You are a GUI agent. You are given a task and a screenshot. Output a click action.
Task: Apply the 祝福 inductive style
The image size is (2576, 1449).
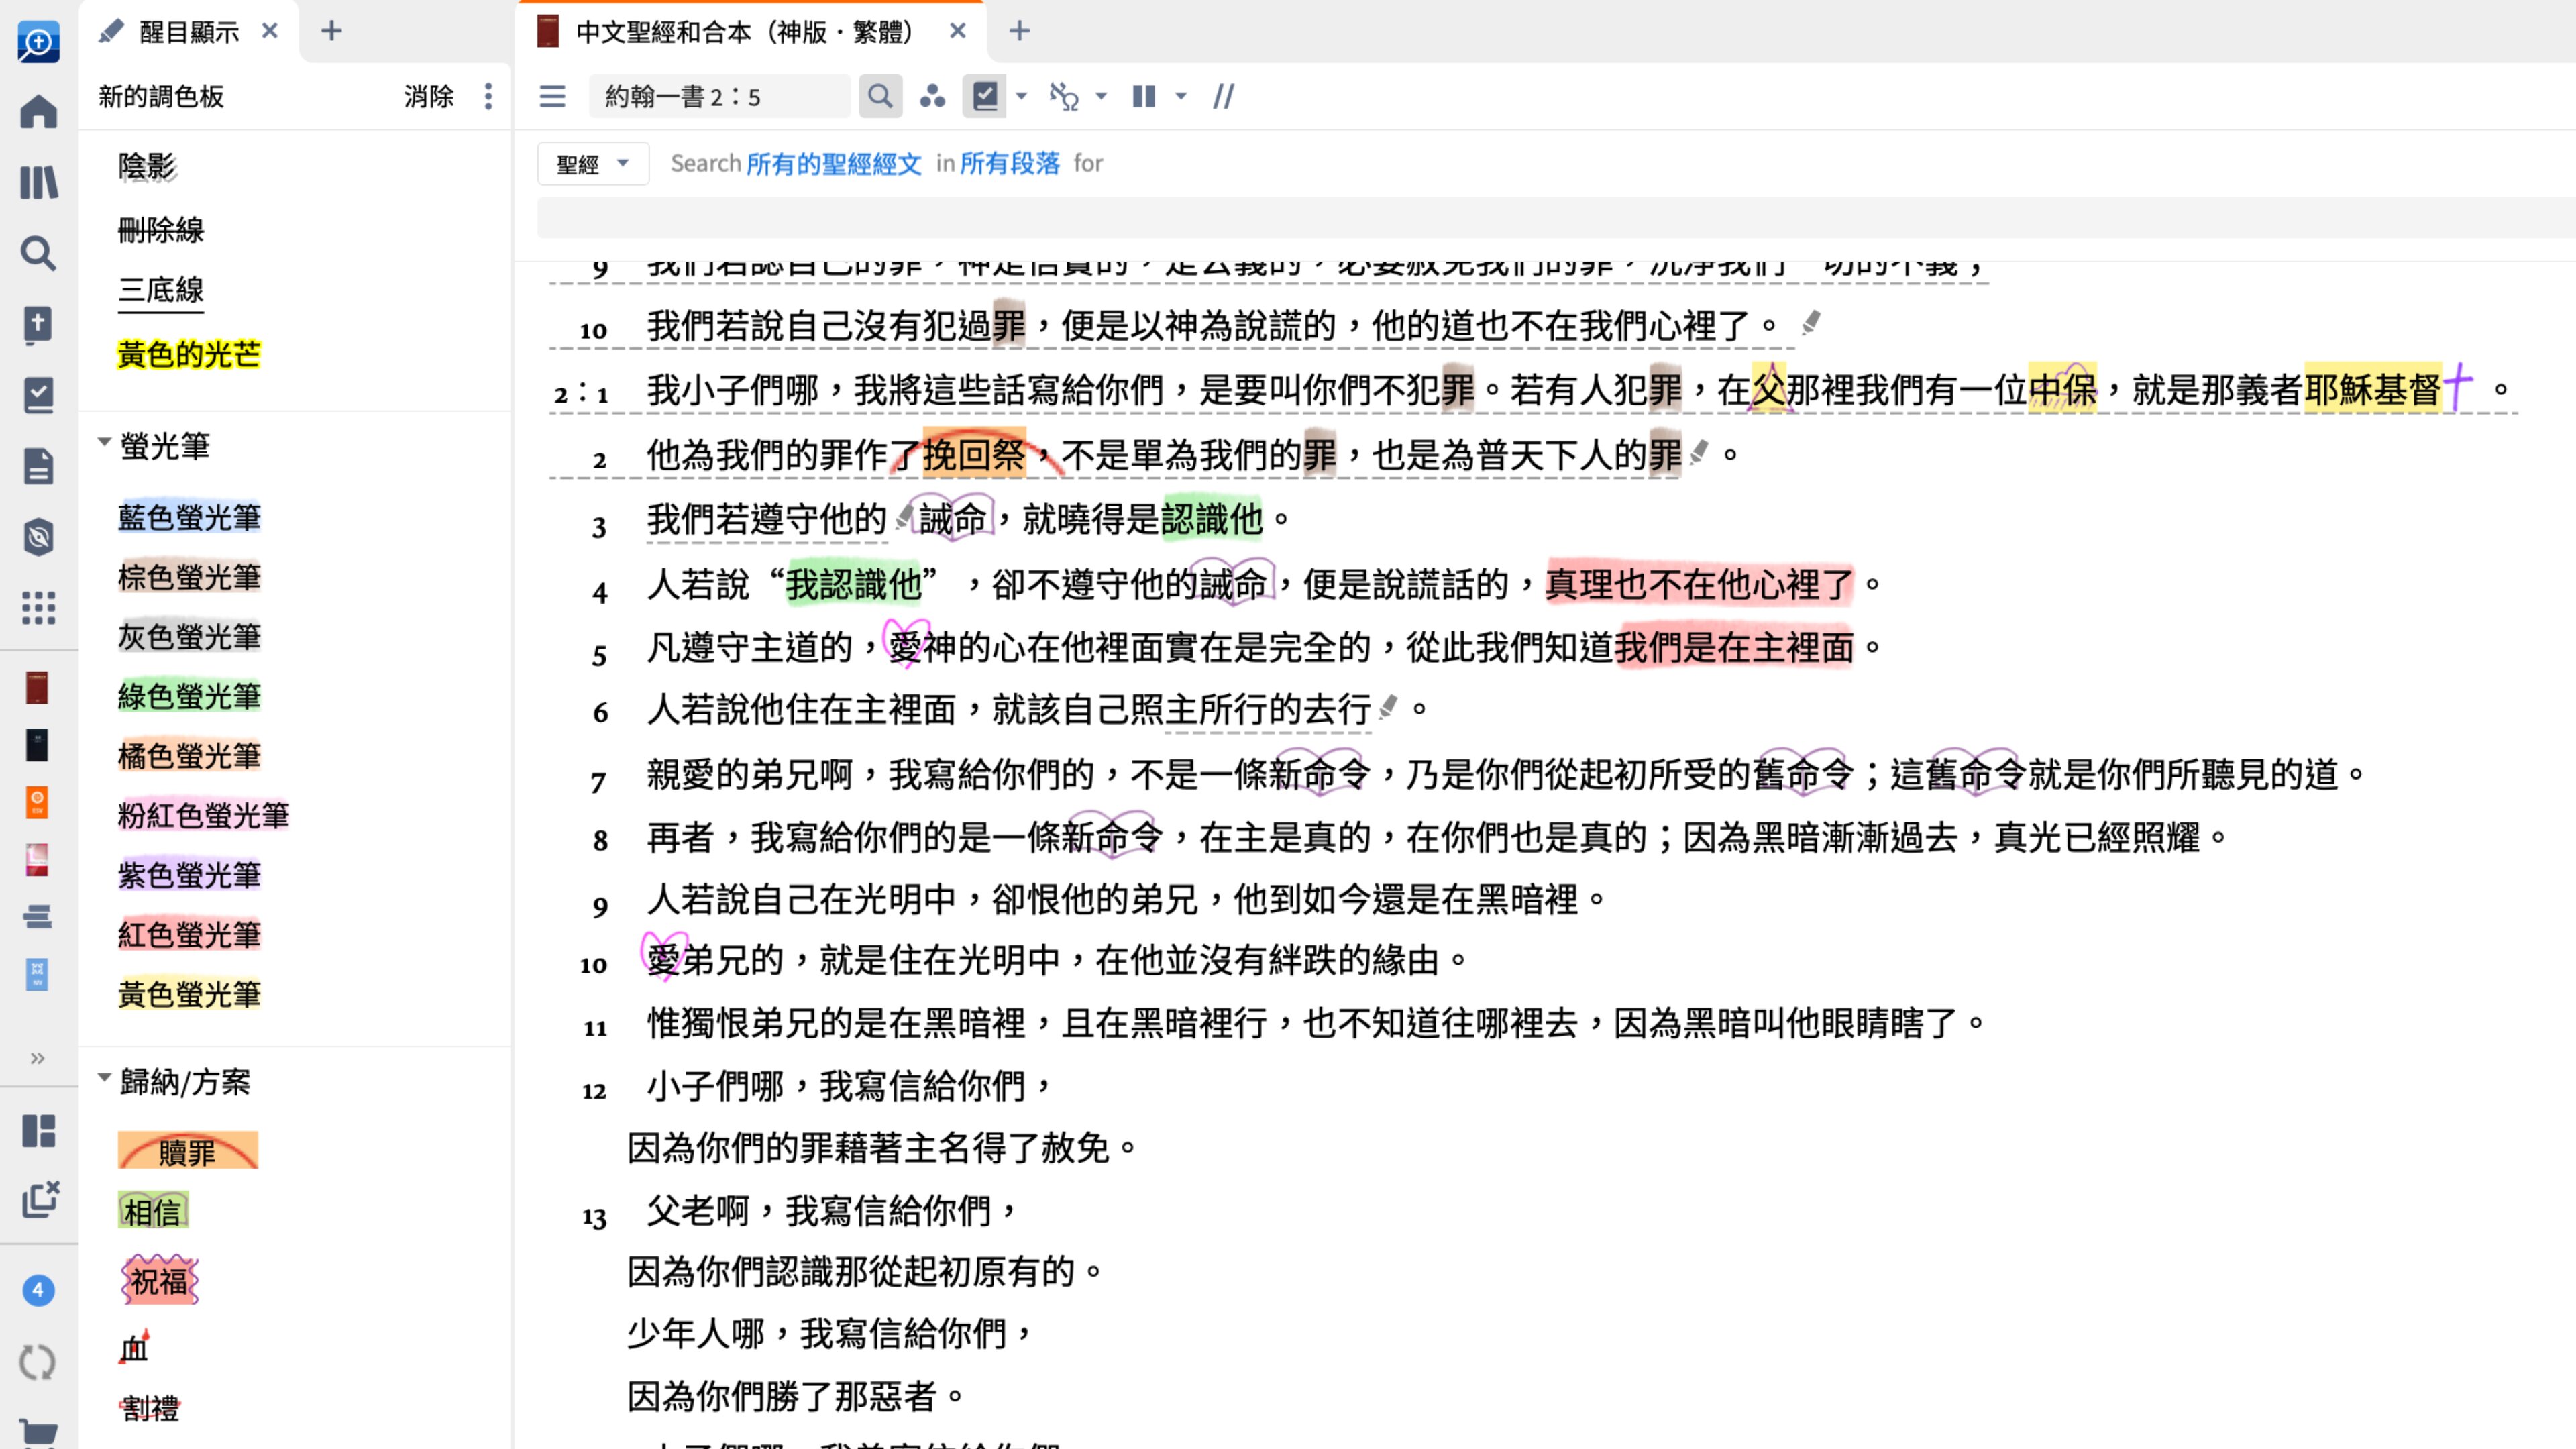pos(159,1281)
